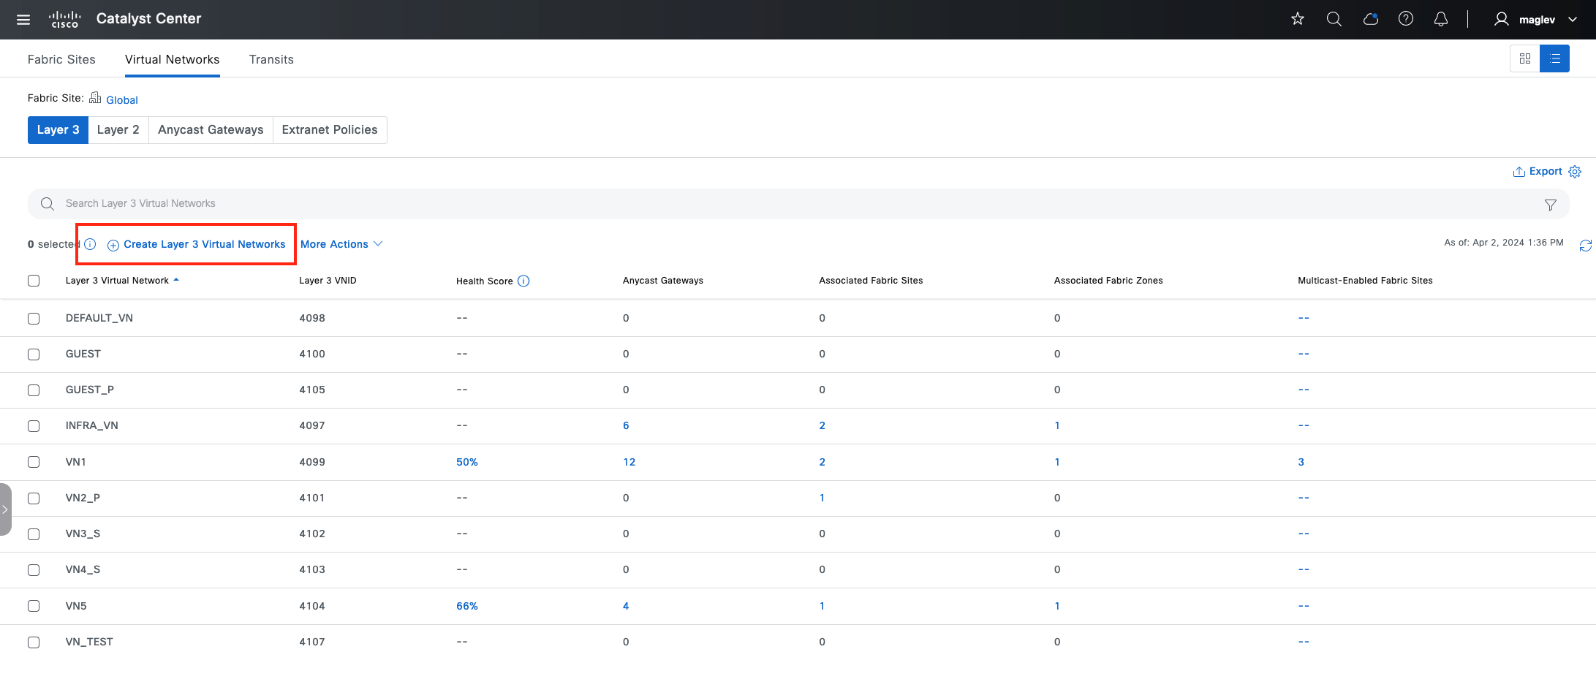Expand the collapsed left side panel

tap(5, 509)
